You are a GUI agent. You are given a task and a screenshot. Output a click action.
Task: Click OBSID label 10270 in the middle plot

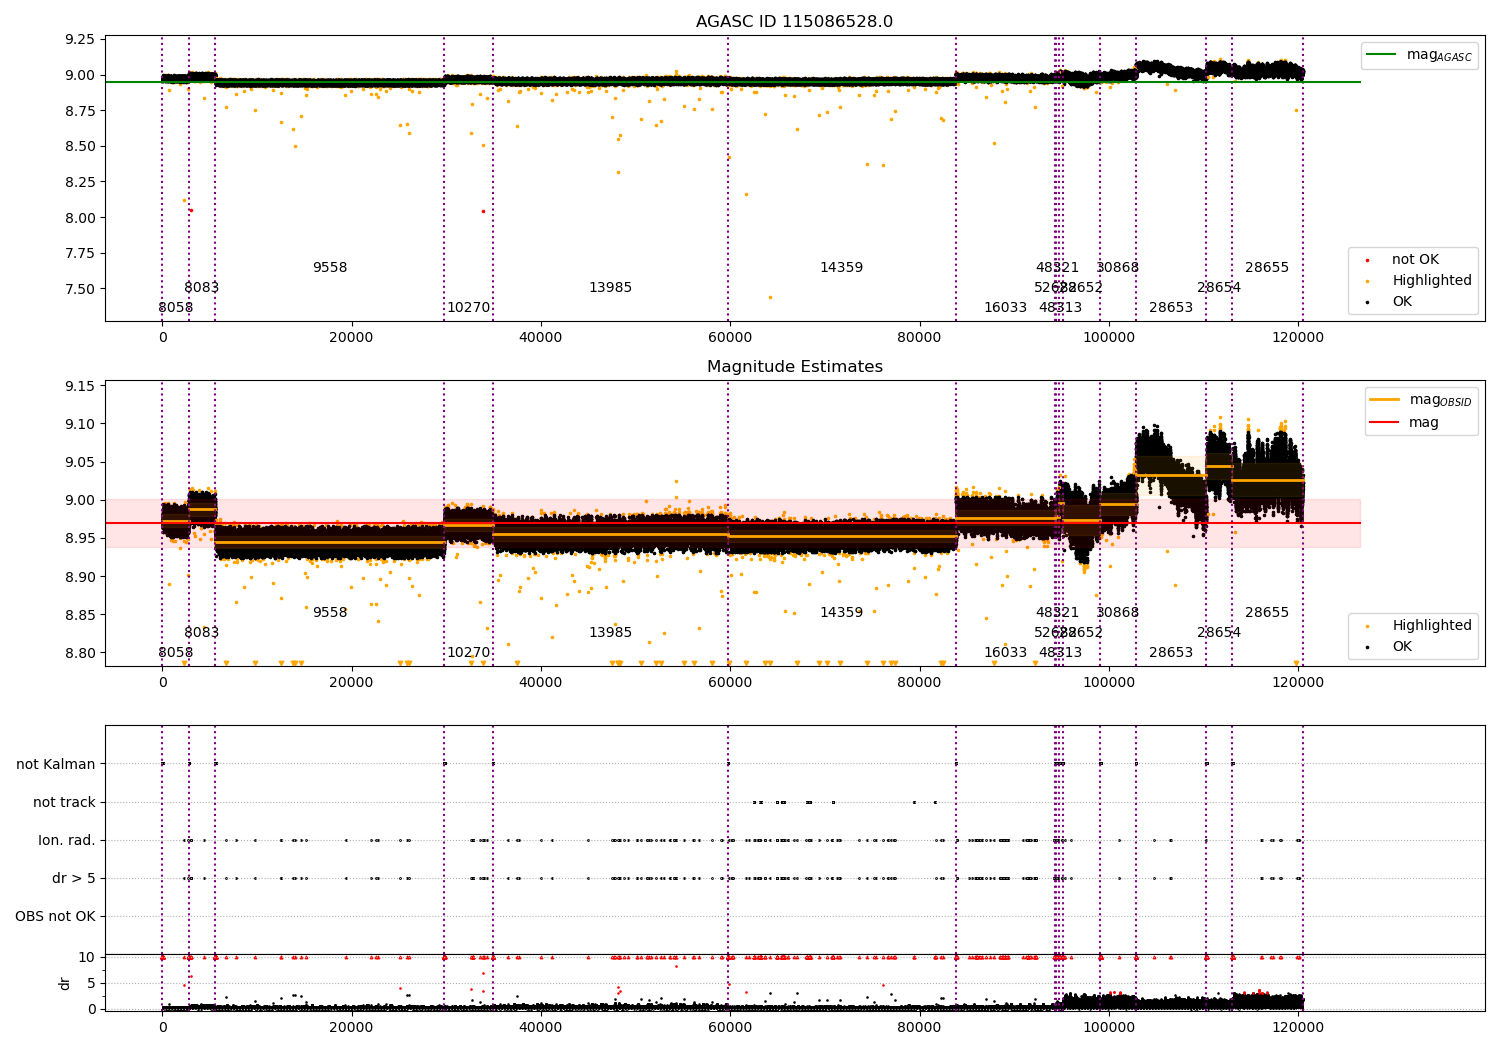[x=468, y=653]
